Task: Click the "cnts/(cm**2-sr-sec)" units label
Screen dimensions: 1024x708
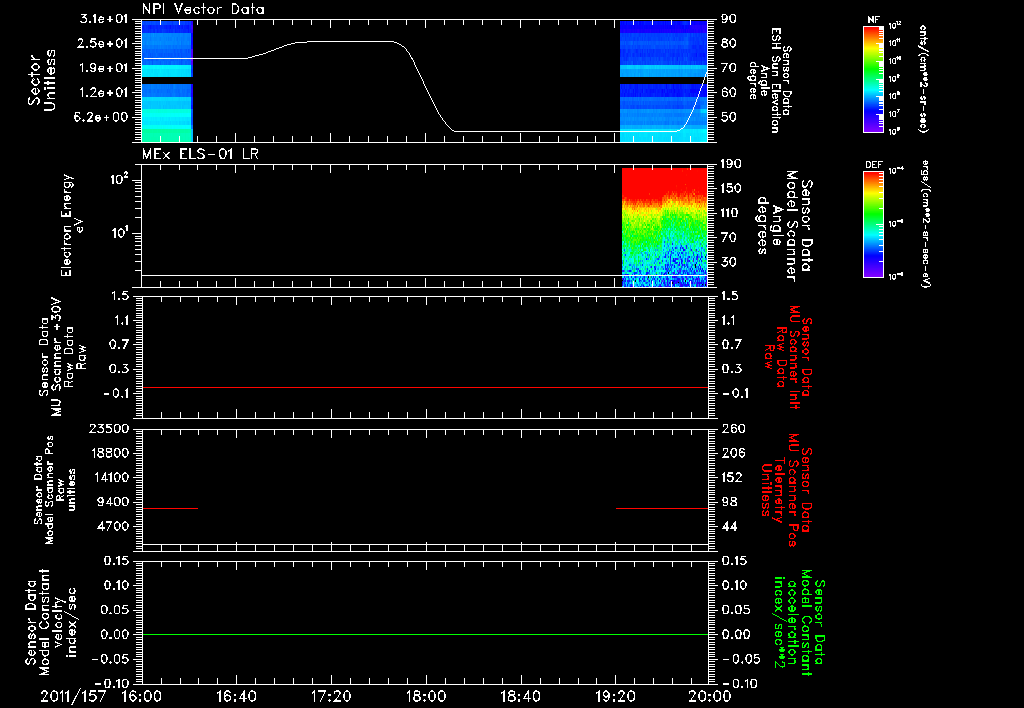Action: 923,78
